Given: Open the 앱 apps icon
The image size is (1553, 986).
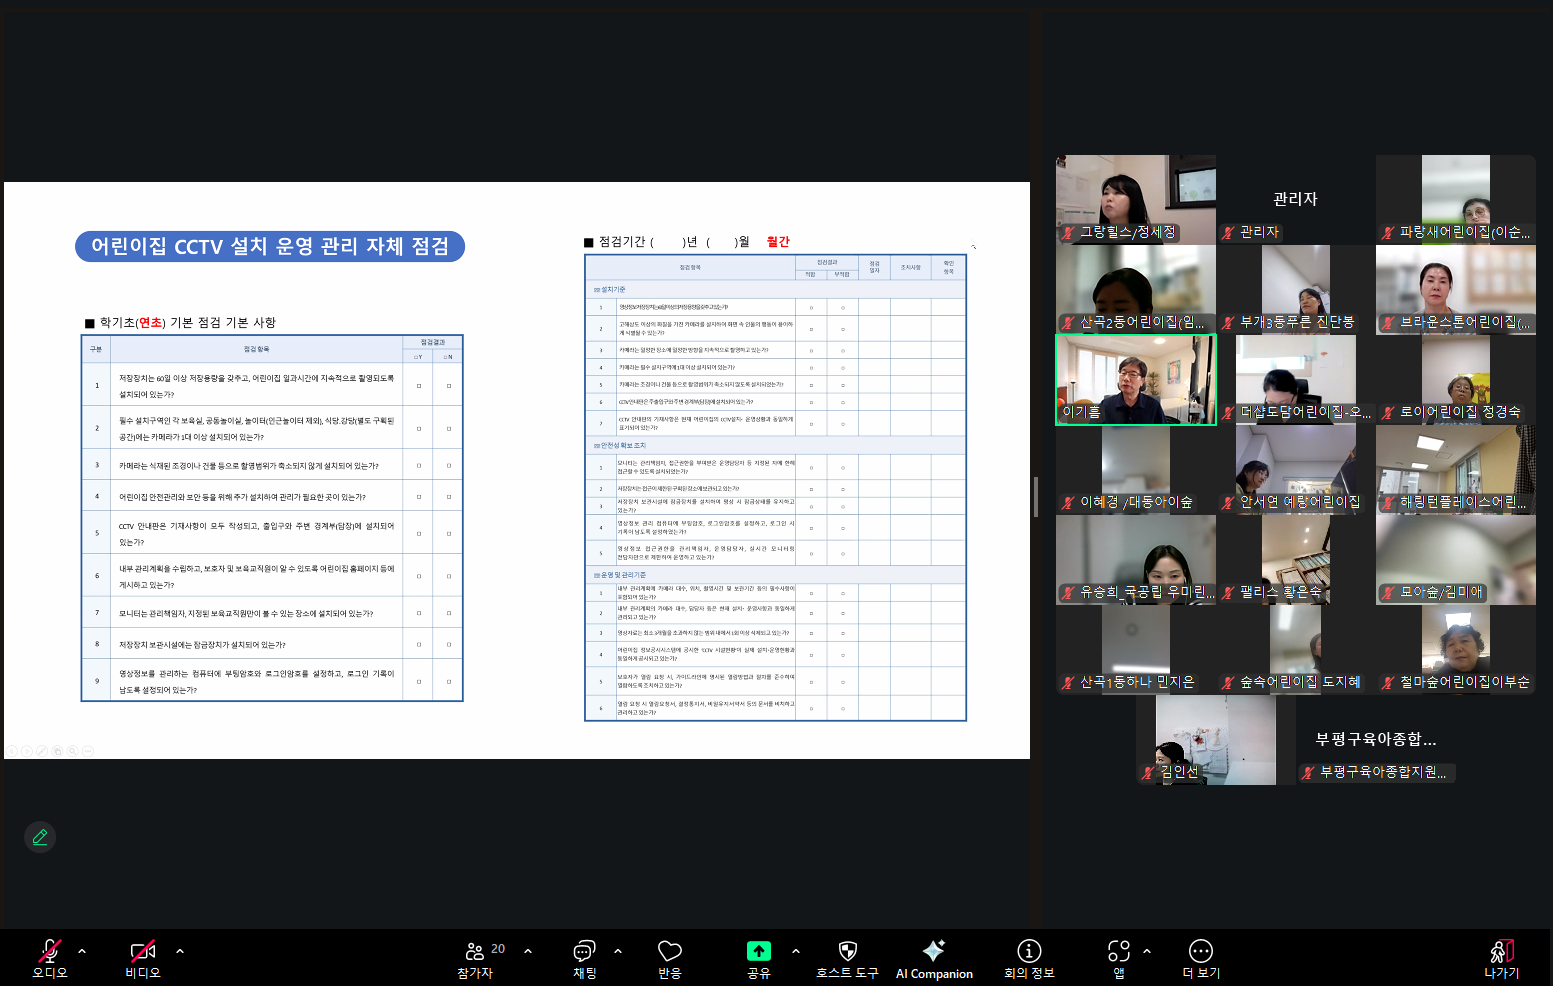Looking at the screenshot, I should click(x=1119, y=957).
